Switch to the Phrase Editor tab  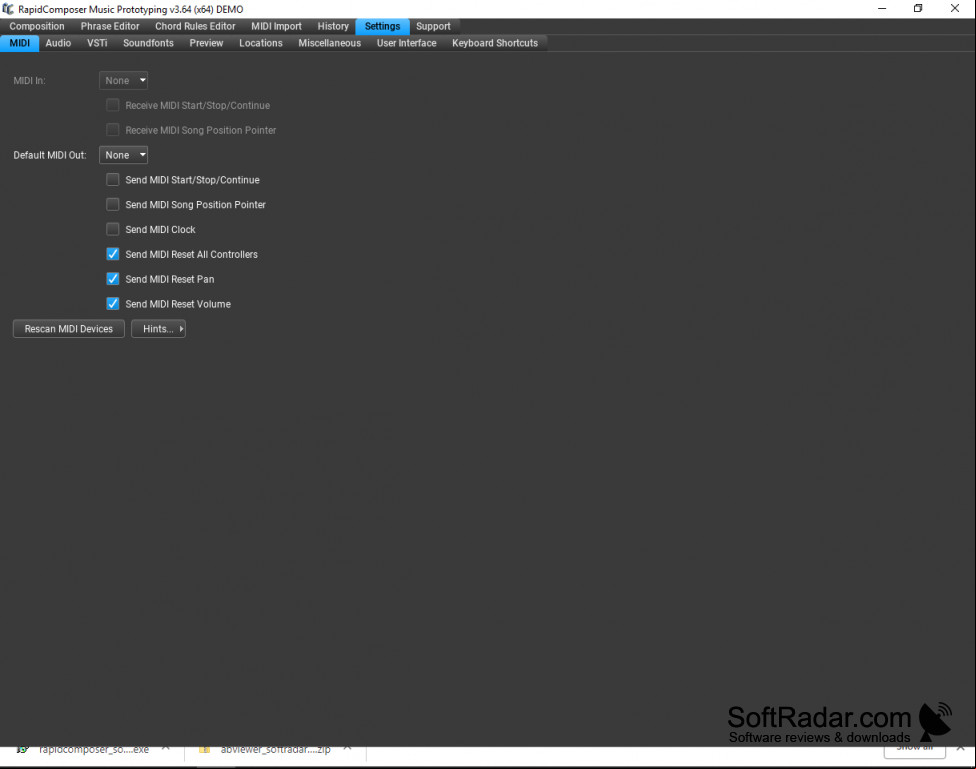[110, 26]
